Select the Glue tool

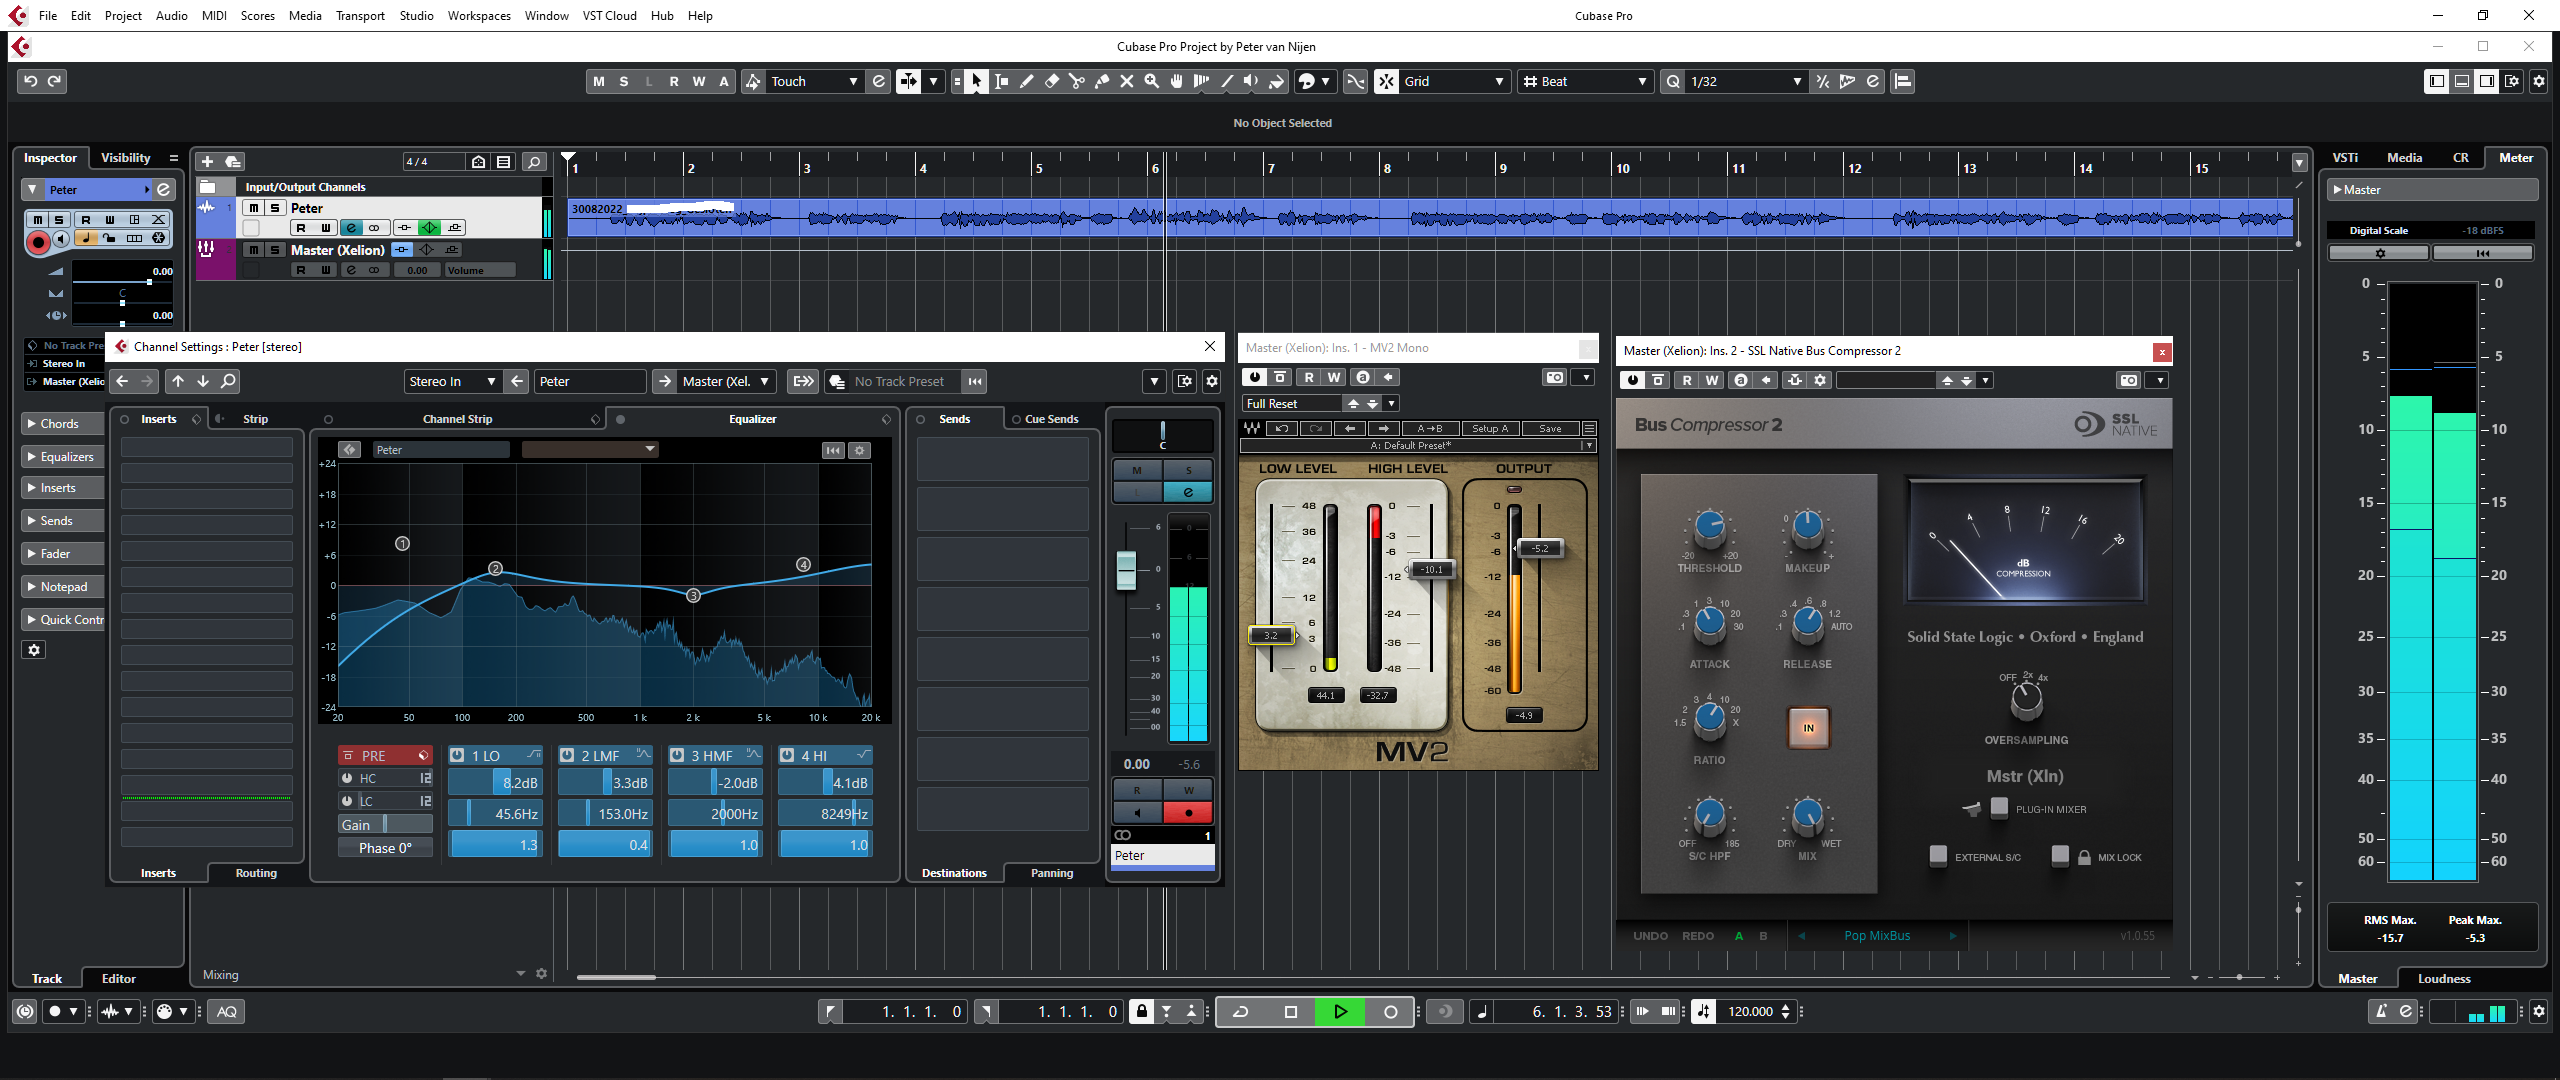1101,81
